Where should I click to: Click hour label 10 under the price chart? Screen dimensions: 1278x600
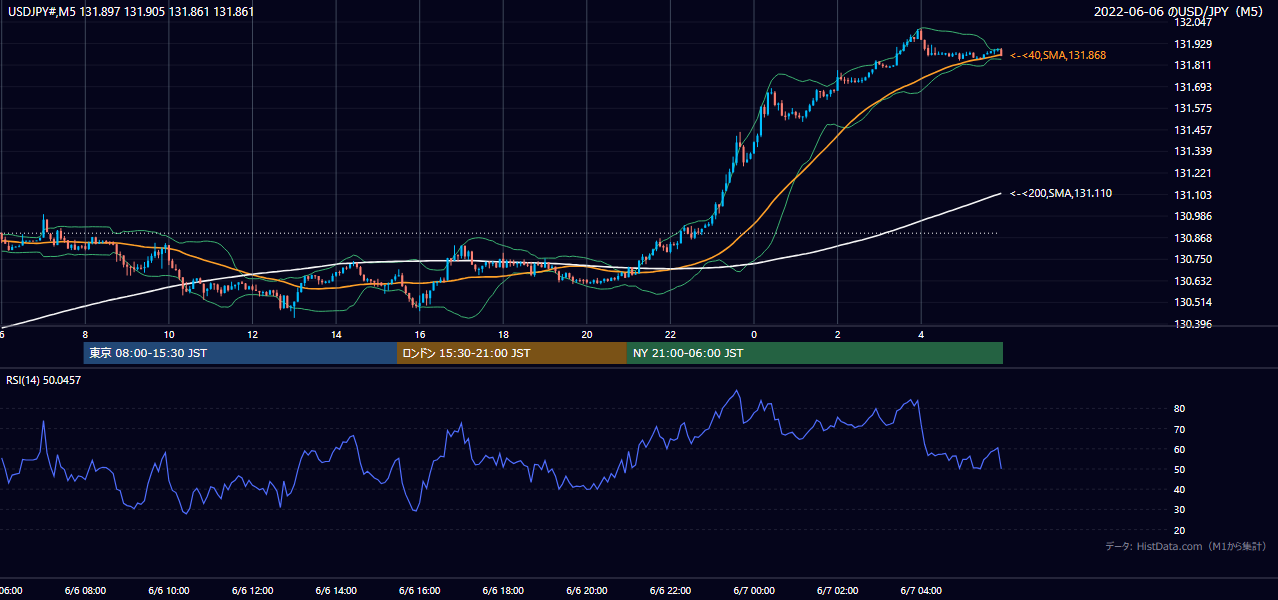[169, 335]
